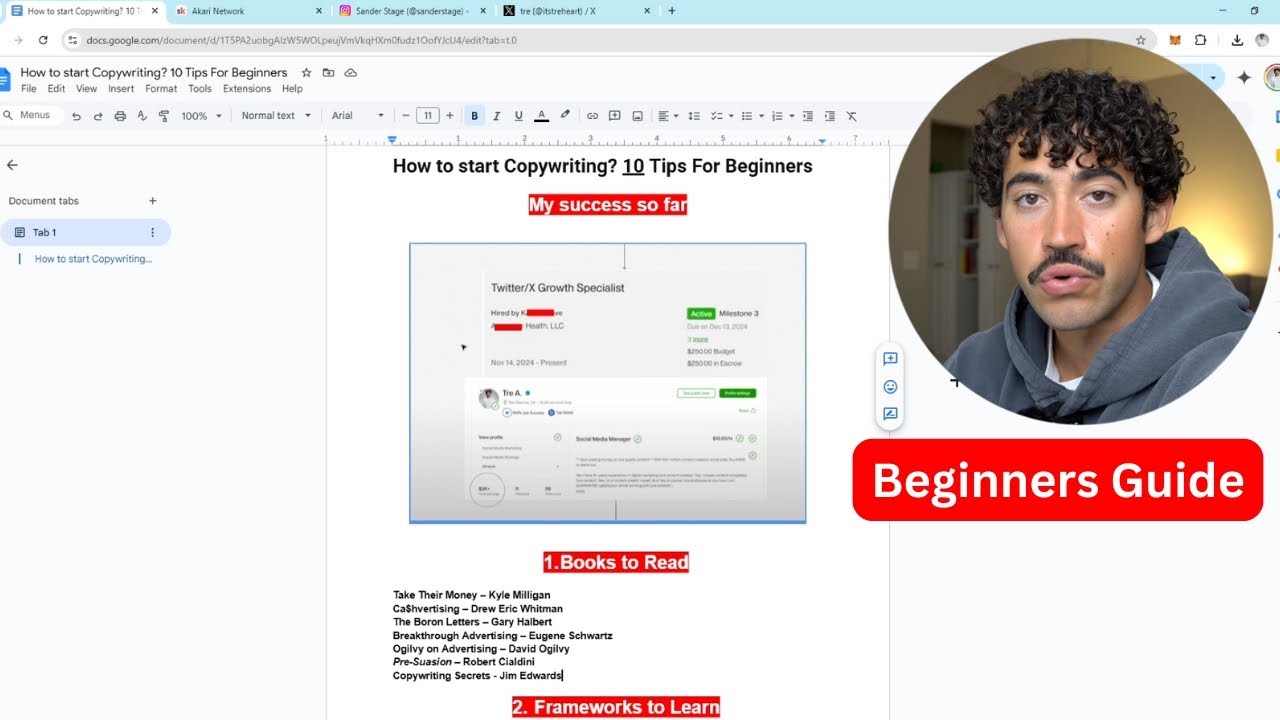Increase the paragraph indent
1280x720 pixels.
coord(830,116)
